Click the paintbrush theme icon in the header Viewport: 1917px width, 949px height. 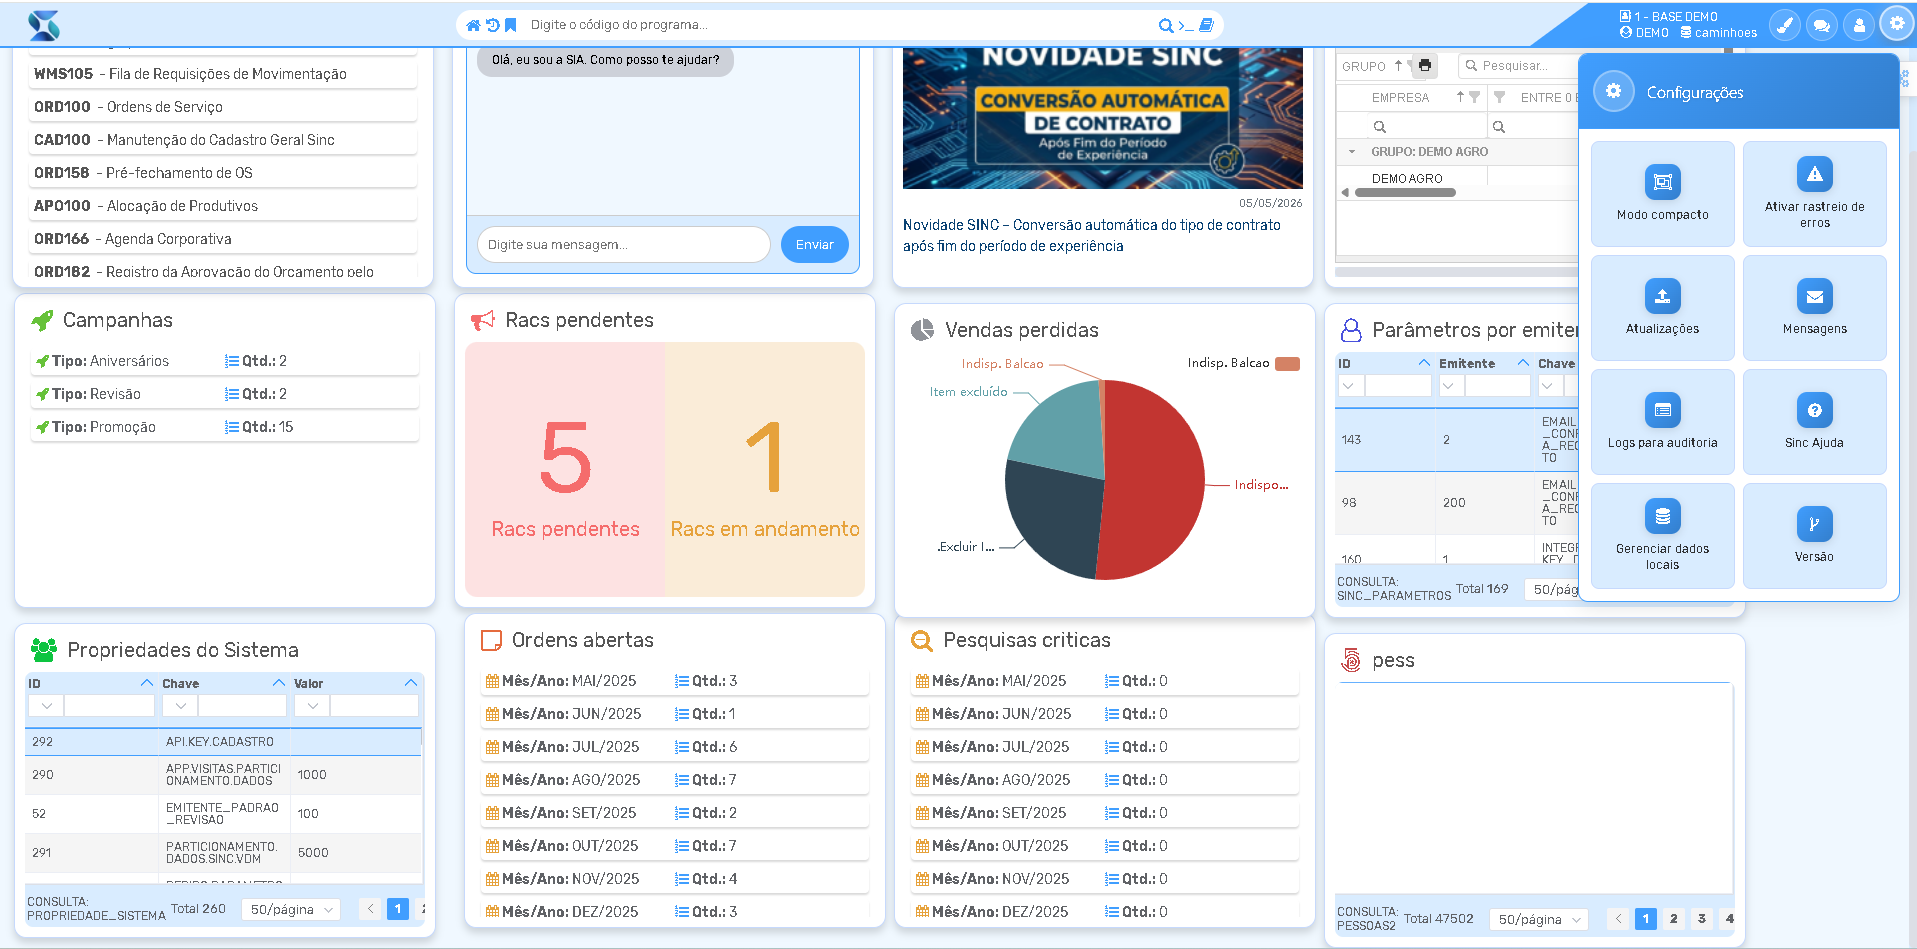[1785, 25]
